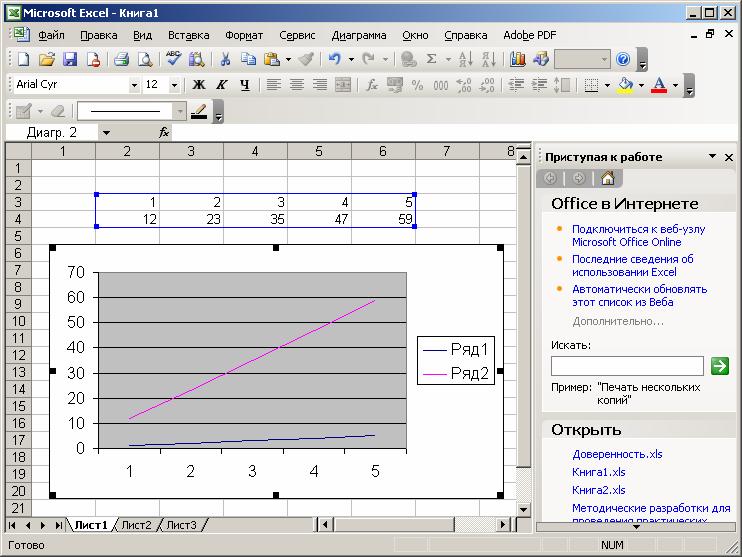This screenshot has width=742, height=557.
Task: Open the font size 12 dropdown
Action: tap(174, 85)
